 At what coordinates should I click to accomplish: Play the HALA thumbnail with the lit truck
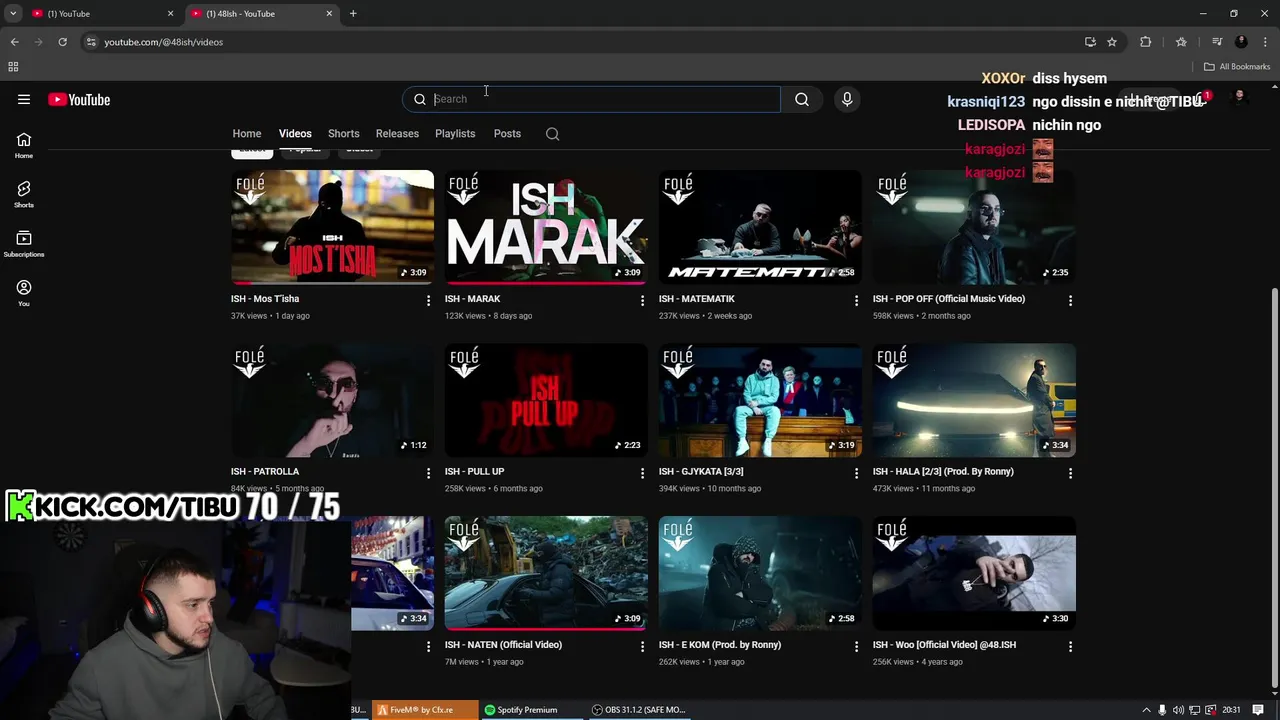point(974,400)
